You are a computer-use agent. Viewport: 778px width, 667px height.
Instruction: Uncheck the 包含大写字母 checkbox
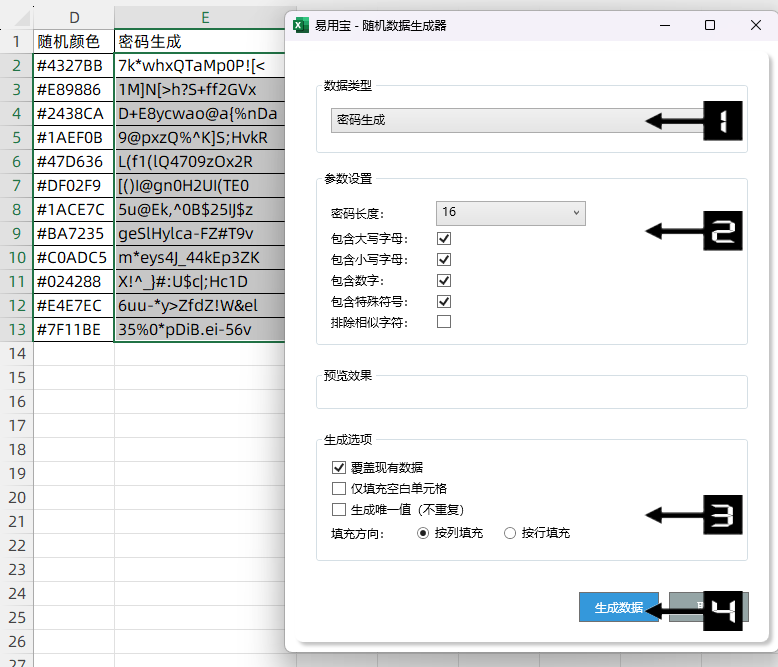coord(444,239)
